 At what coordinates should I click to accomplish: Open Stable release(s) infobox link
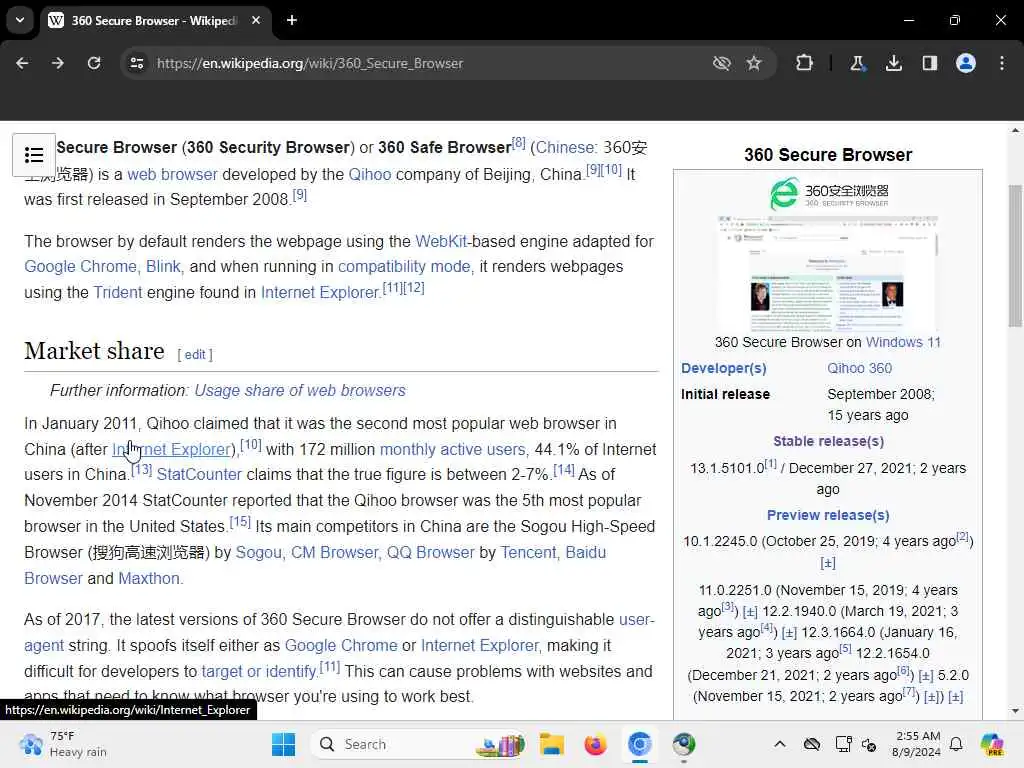tap(828, 441)
